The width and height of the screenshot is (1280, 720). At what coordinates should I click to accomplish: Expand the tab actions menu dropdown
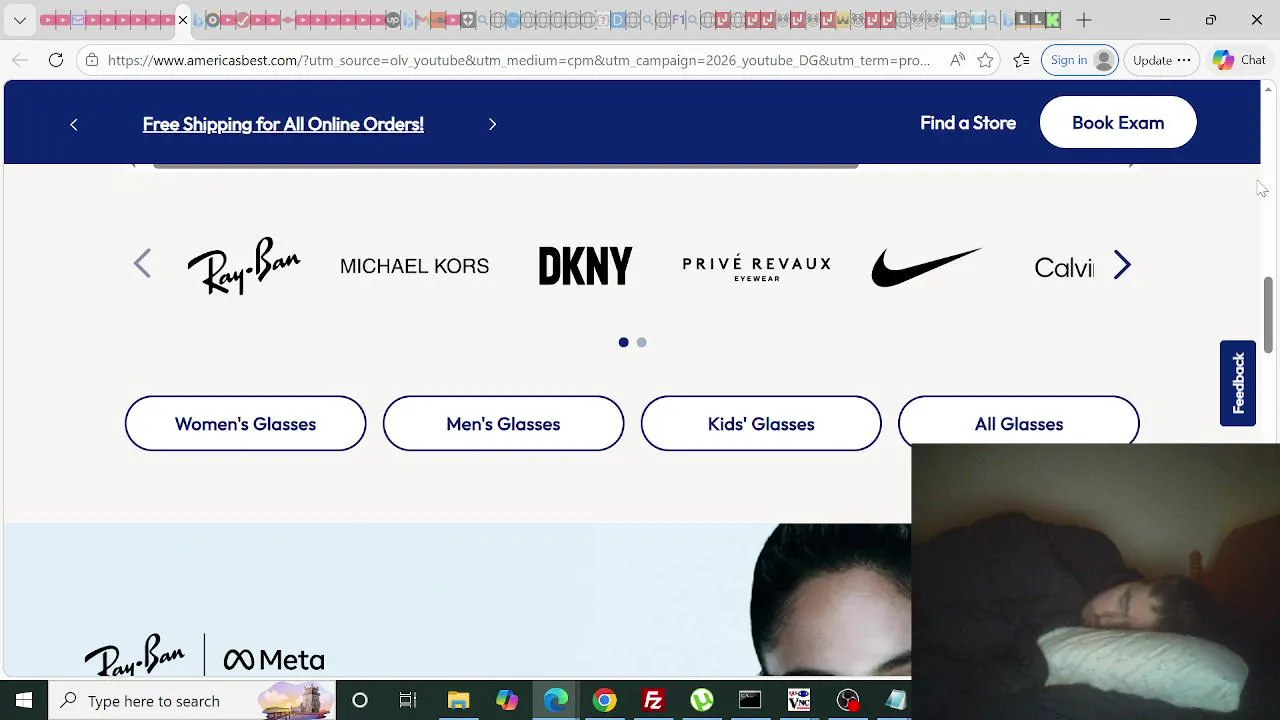(x=19, y=20)
